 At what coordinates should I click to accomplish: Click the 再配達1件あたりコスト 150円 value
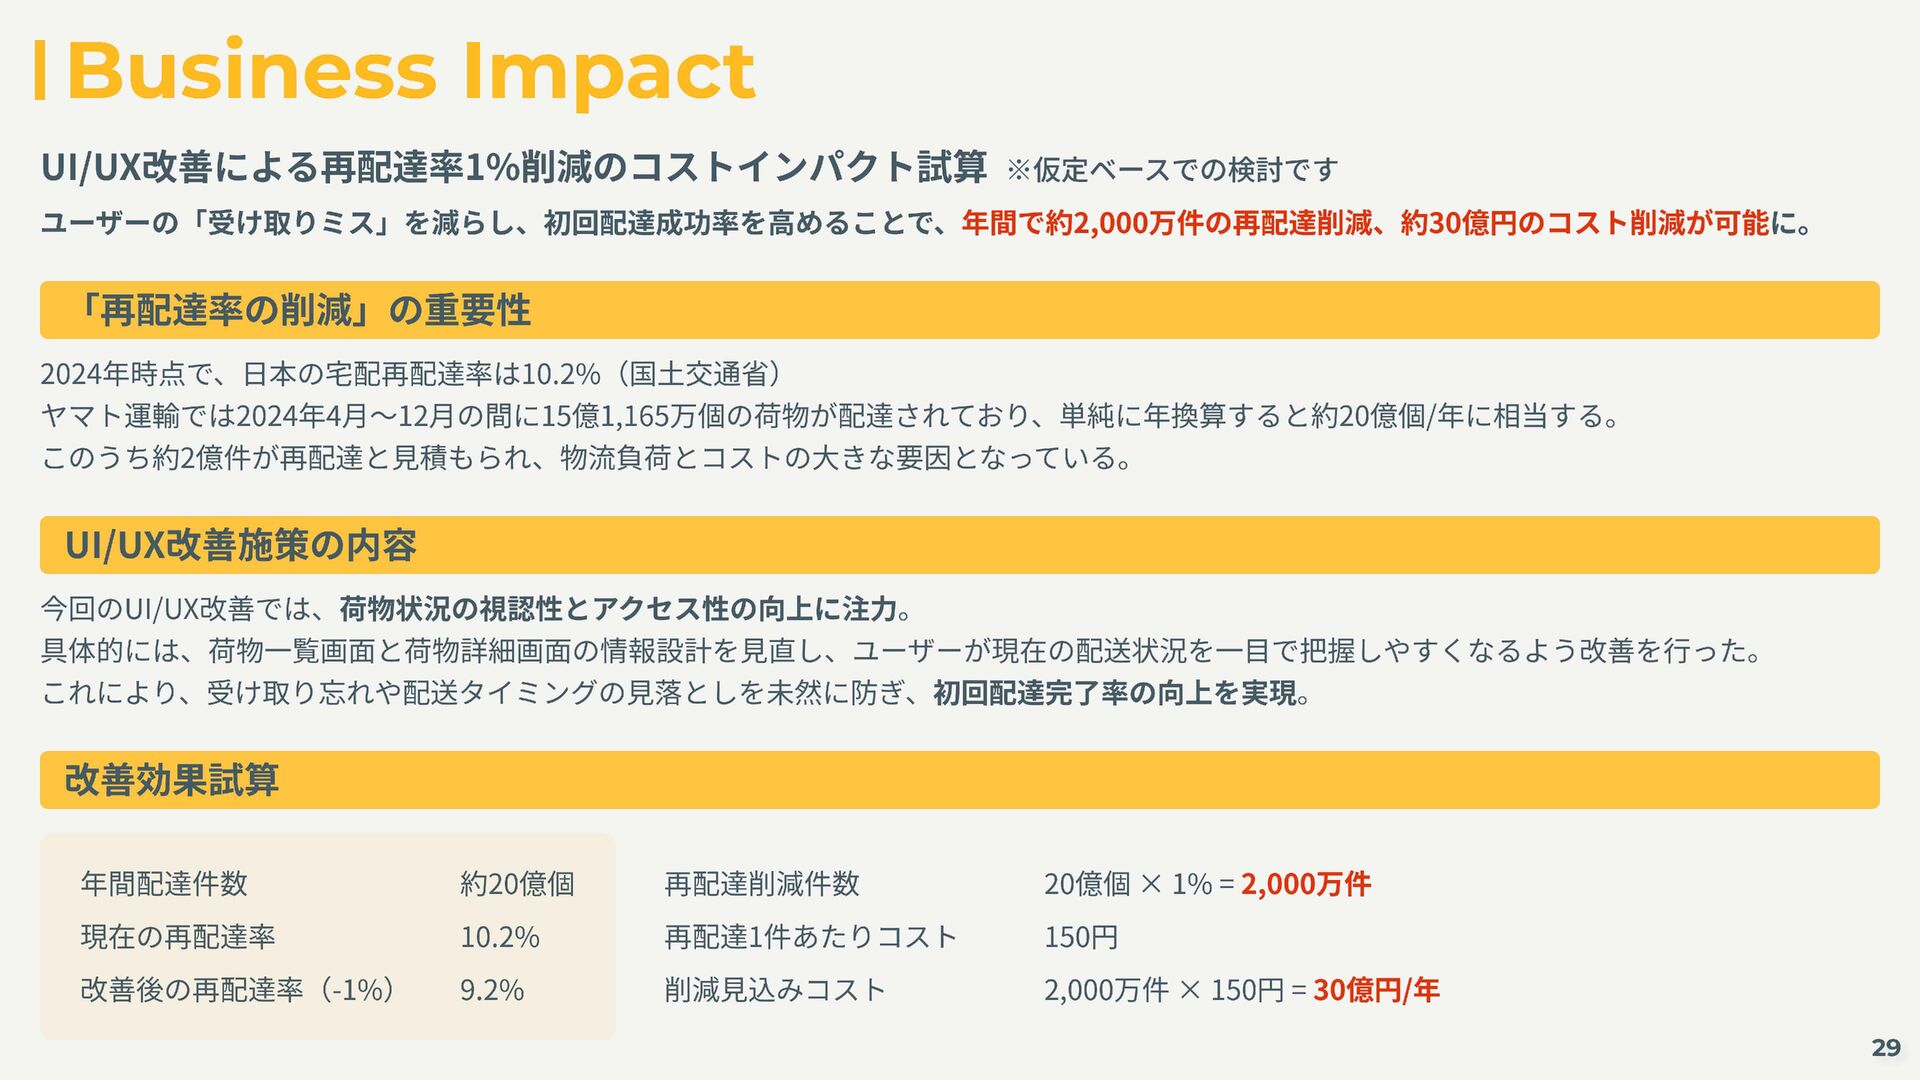pyautogui.click(x=1081, y=937)
